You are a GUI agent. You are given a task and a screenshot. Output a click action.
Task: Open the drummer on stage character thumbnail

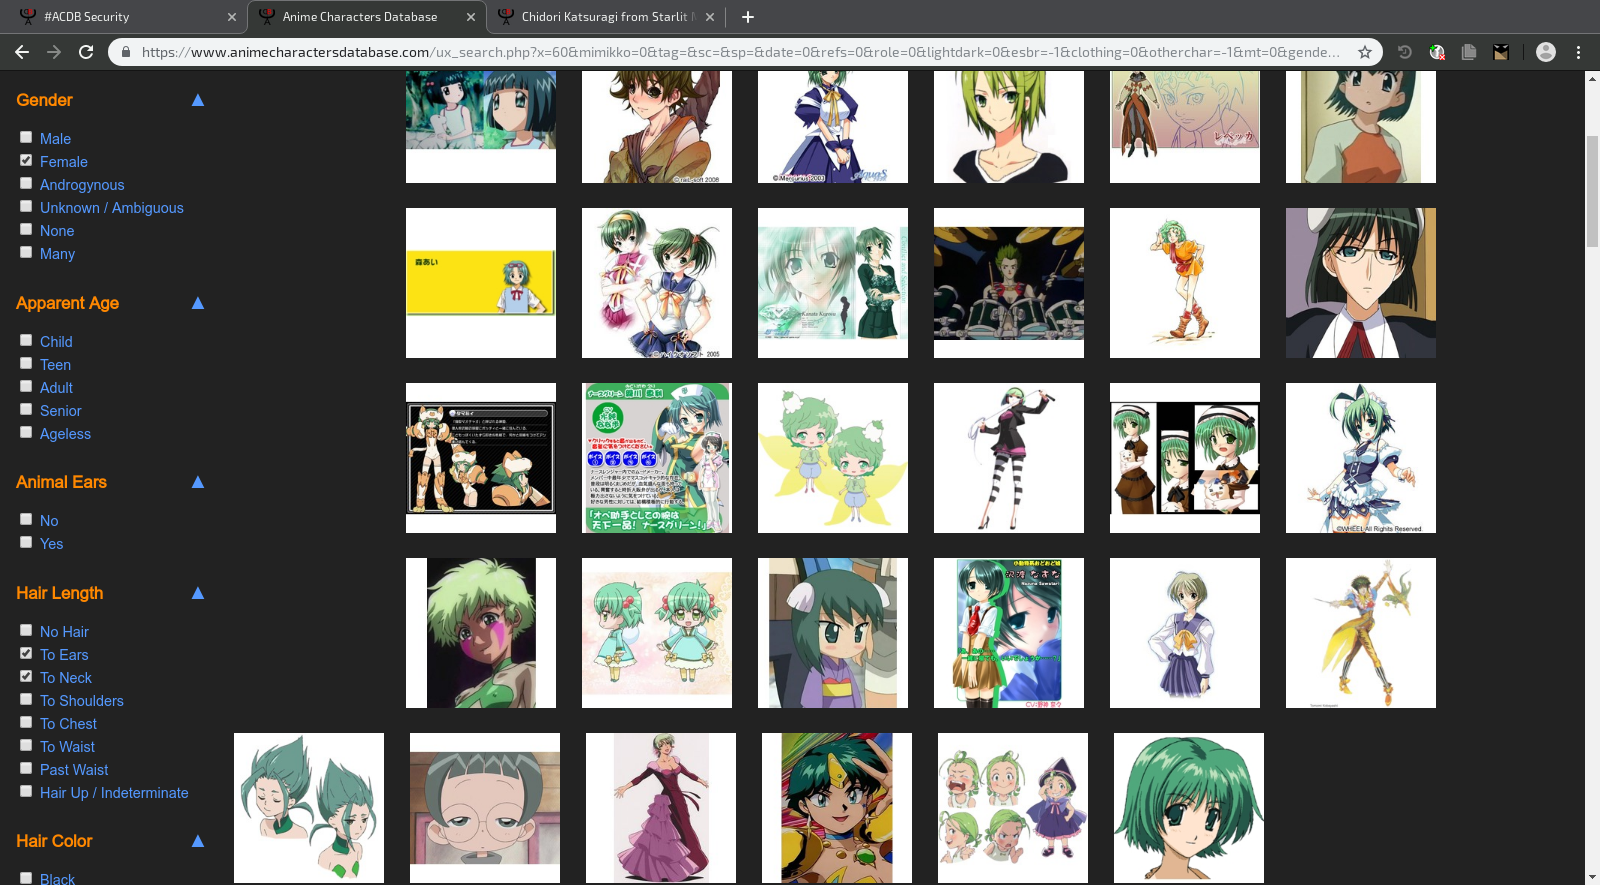[1009, 283]
